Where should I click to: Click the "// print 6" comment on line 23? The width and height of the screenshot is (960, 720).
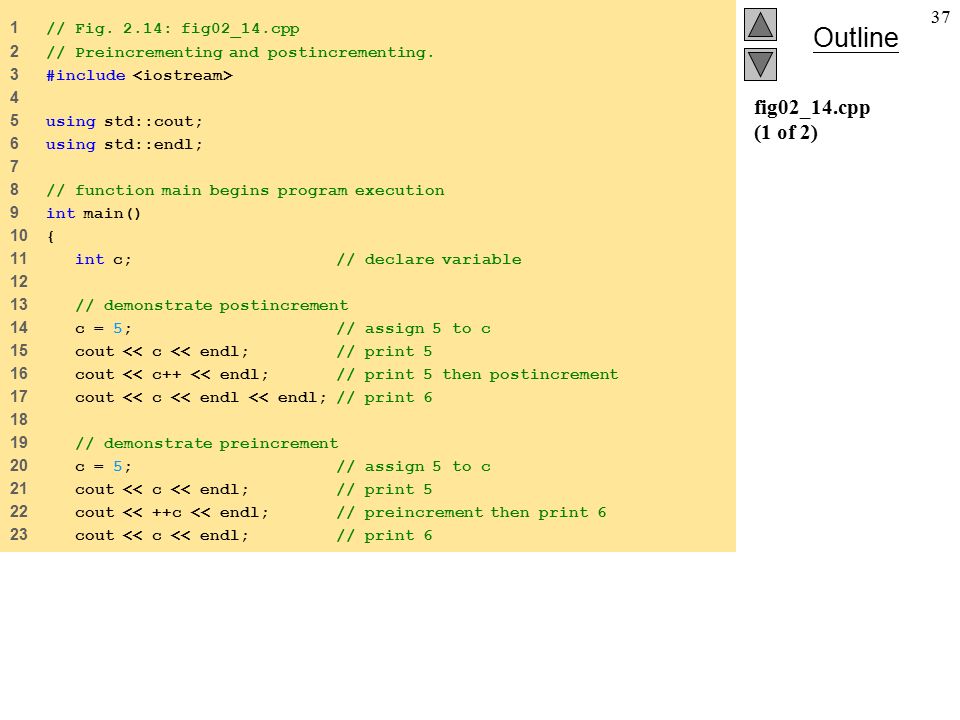coord(384,536)
